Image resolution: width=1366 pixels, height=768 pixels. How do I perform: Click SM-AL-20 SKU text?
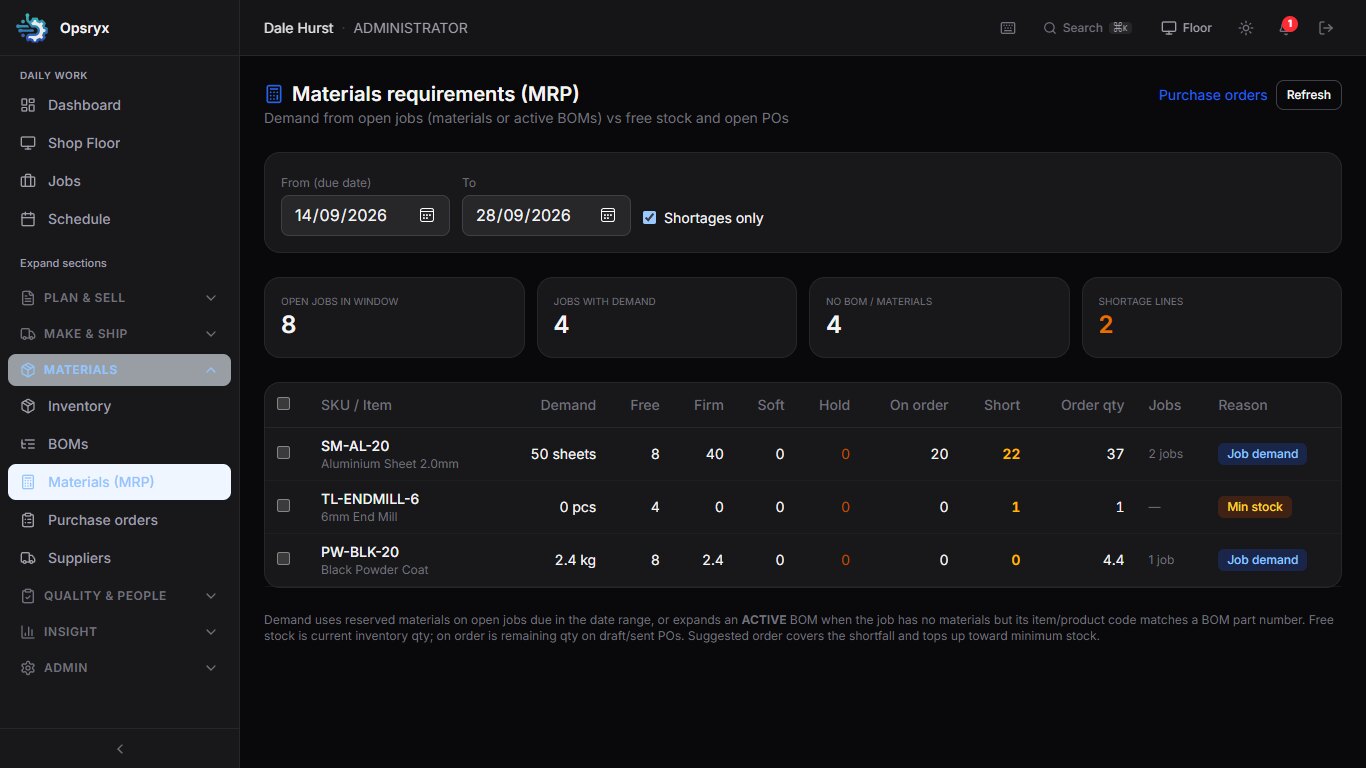[355, 446]
